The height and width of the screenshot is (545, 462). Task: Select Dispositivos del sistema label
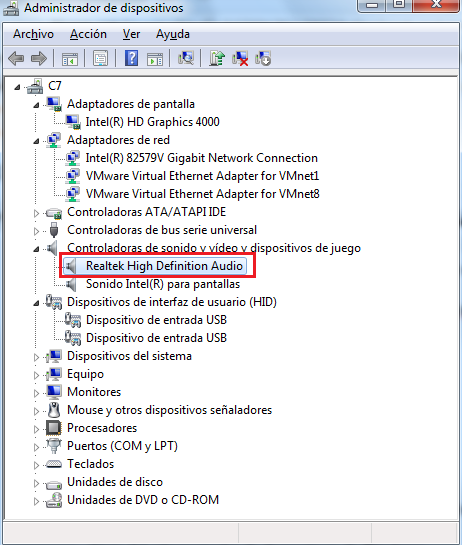(x=129, y=356)
